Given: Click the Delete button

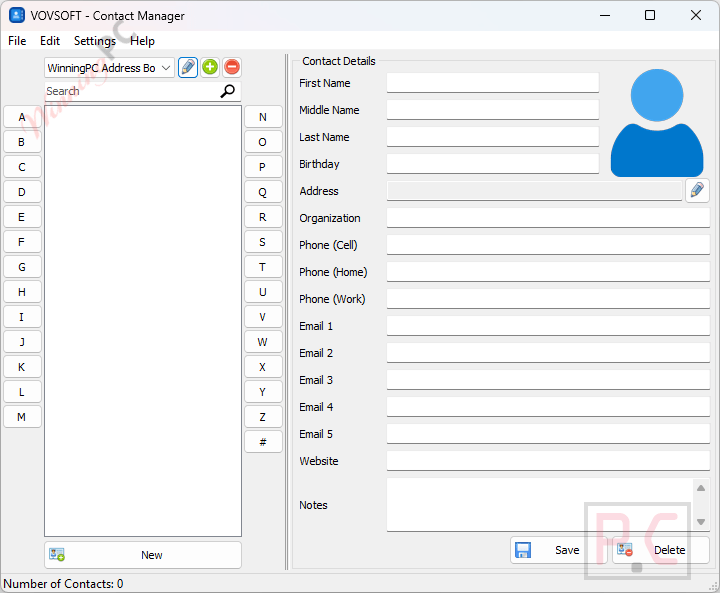Looking at the screenshot, I should [x=661, y=550].
